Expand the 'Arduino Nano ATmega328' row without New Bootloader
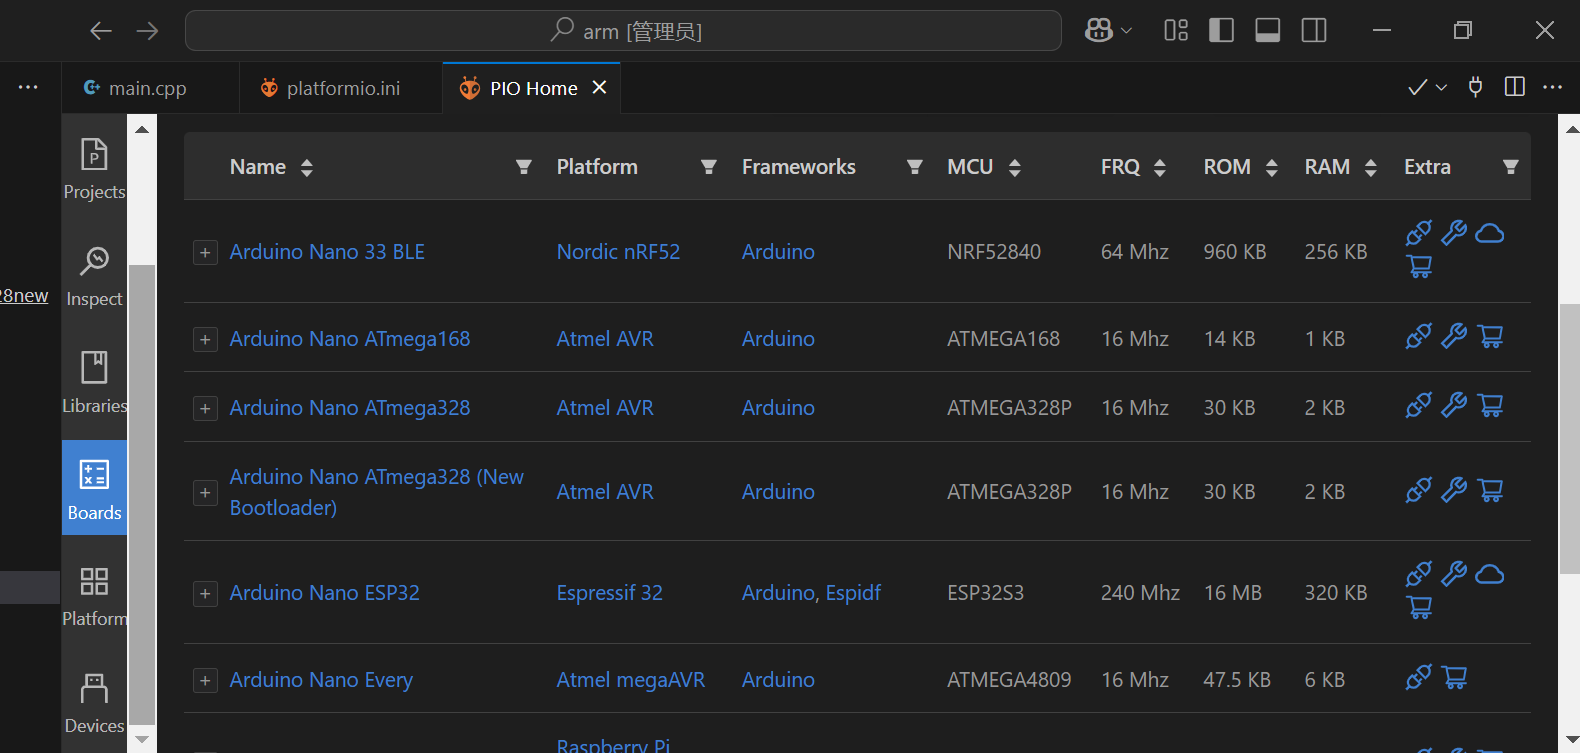The height and width of the screenshot is (753, 1580). pos(205,409)
